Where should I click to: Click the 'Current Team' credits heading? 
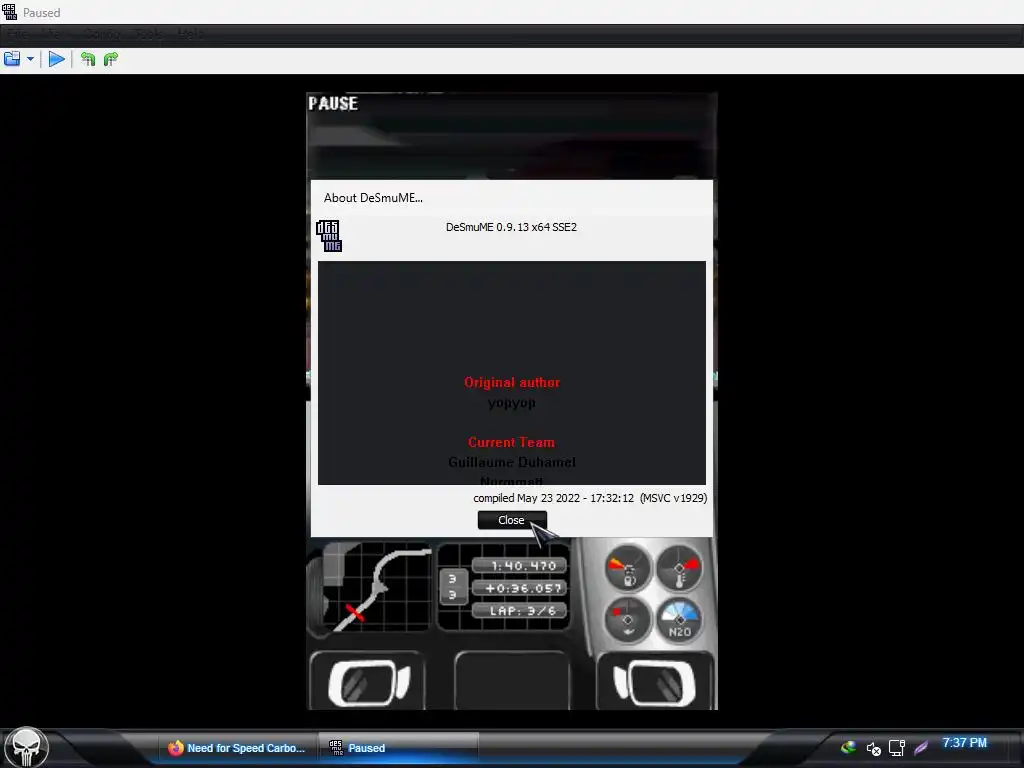click(511, 443)
